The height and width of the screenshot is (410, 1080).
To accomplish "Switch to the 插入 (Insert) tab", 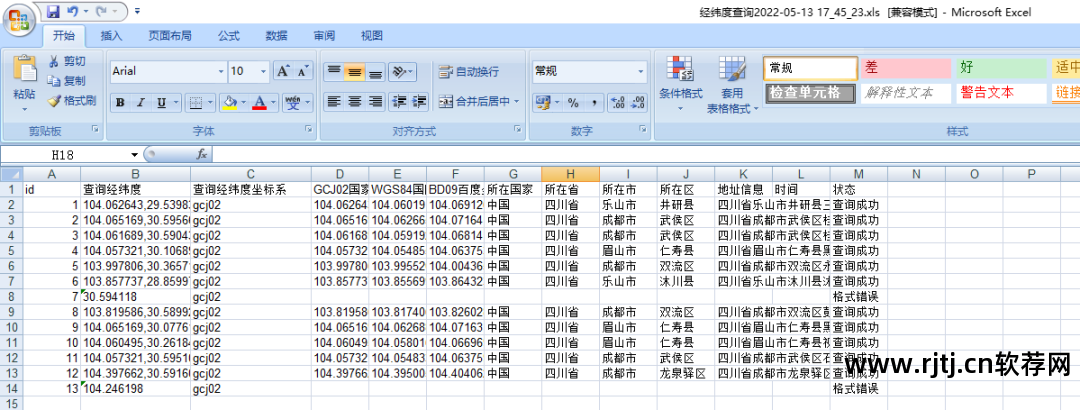I will point(112,35).
